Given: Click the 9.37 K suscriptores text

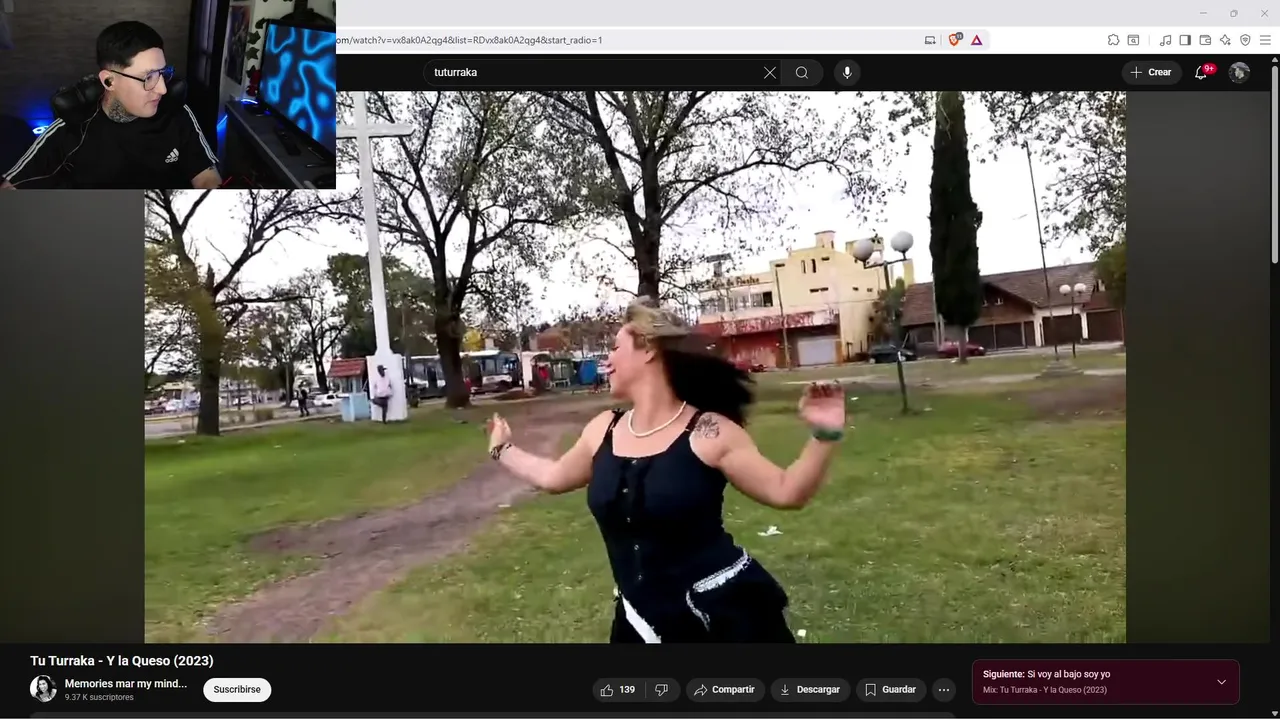Looking at the screenshot, I should coord(99,697).
